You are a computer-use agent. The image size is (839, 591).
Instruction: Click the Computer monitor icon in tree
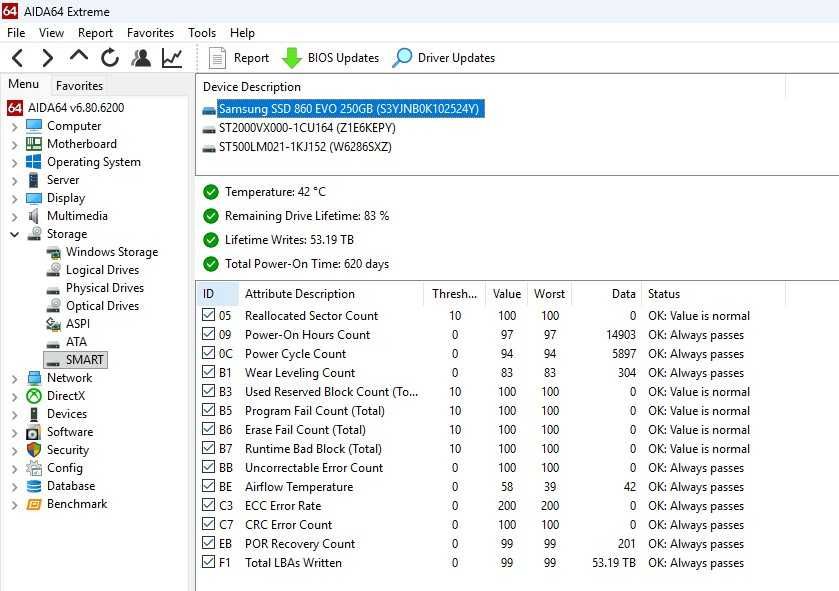pos(34,126)
